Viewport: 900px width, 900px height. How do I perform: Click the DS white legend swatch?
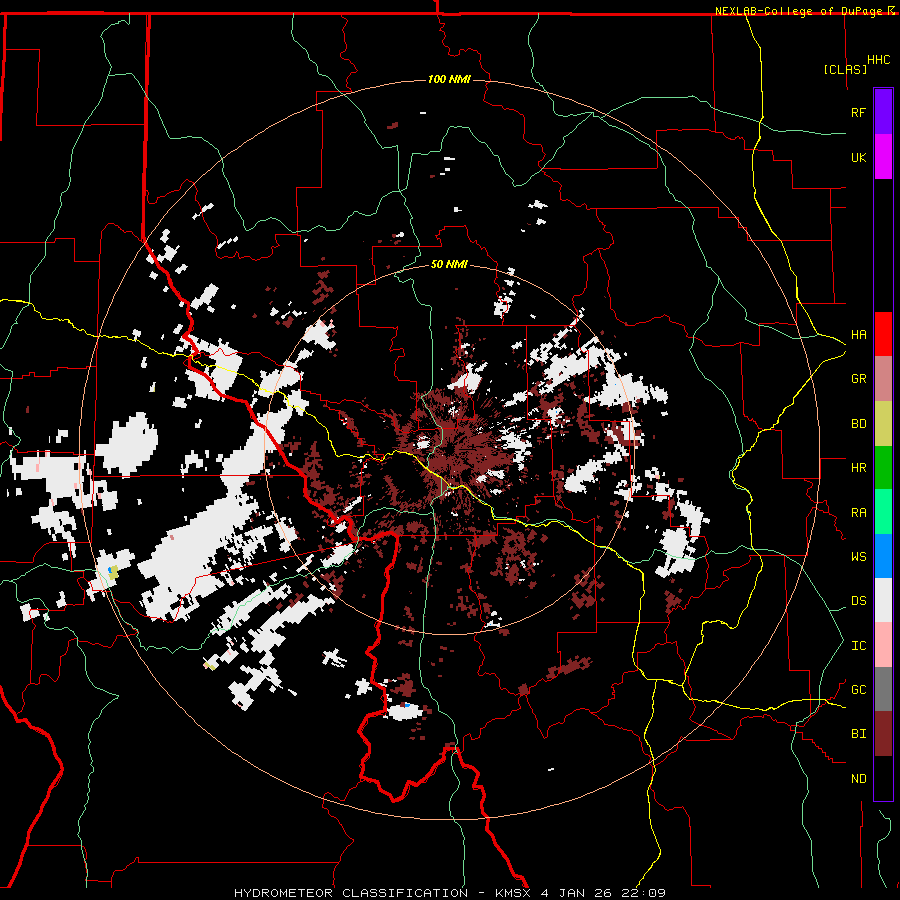(883, 600)
